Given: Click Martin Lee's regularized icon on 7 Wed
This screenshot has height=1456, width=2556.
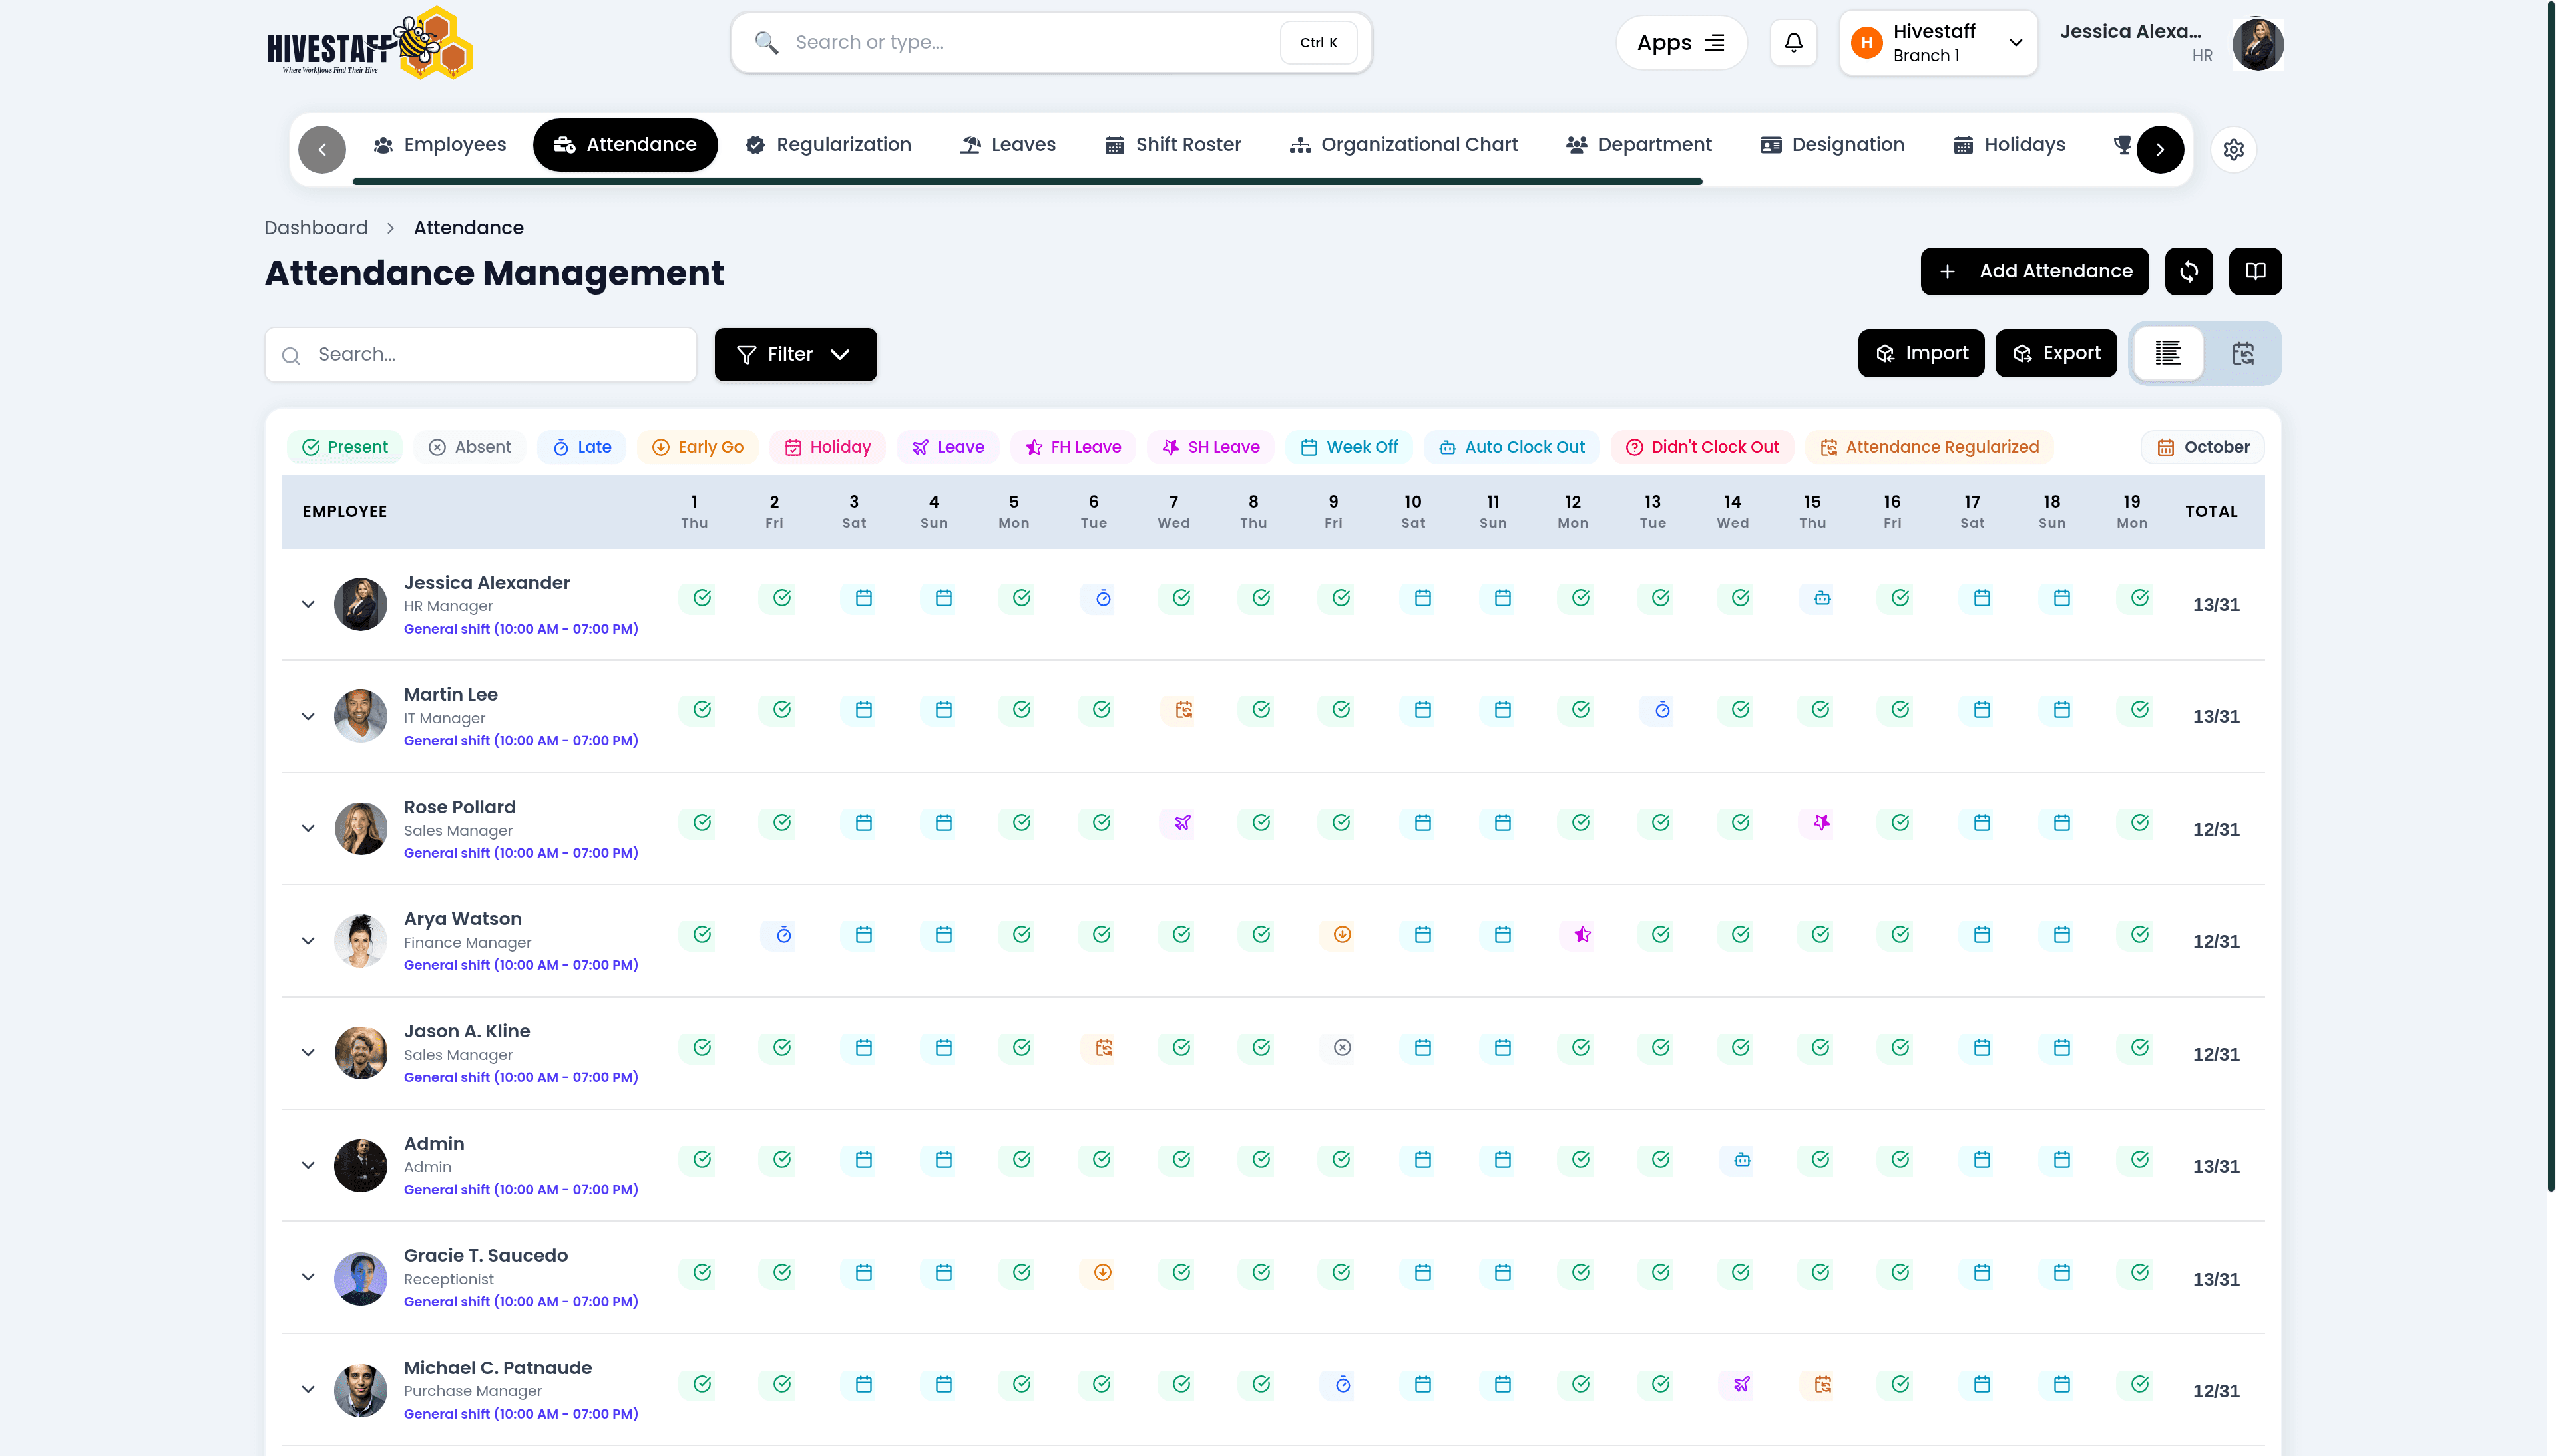Looking at the screenshot, I should click(1183, 710).
